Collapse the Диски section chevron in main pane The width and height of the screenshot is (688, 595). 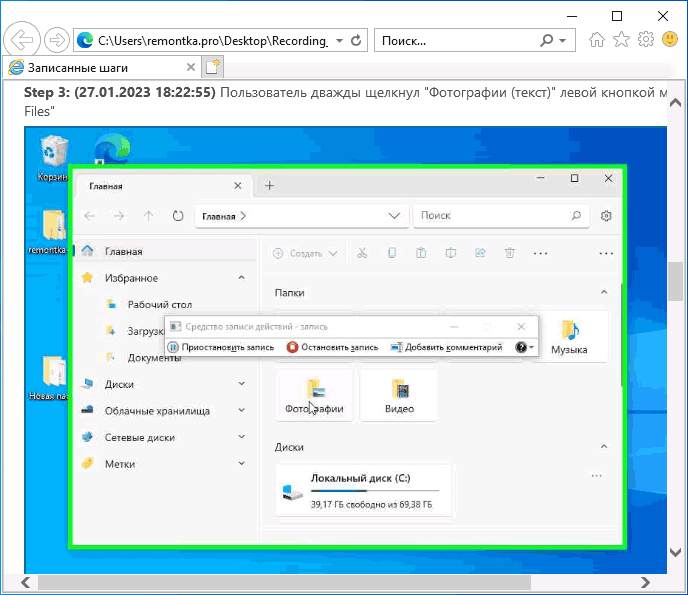[x=604, y=447]
